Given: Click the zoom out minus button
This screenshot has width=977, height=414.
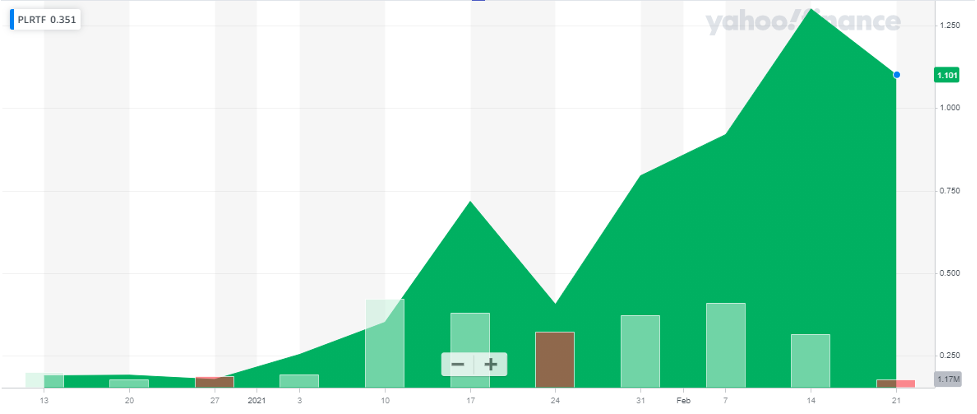Looking at the screenshot, I should tap(458, 364).
